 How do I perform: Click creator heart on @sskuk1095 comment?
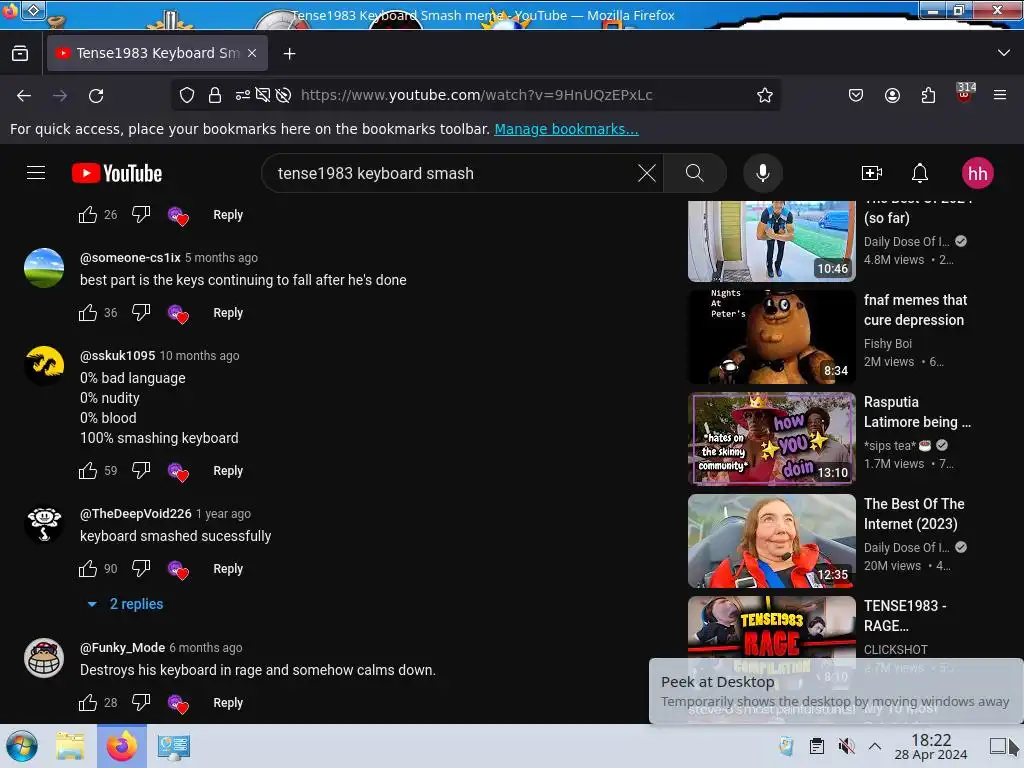(x=178, y=472)
